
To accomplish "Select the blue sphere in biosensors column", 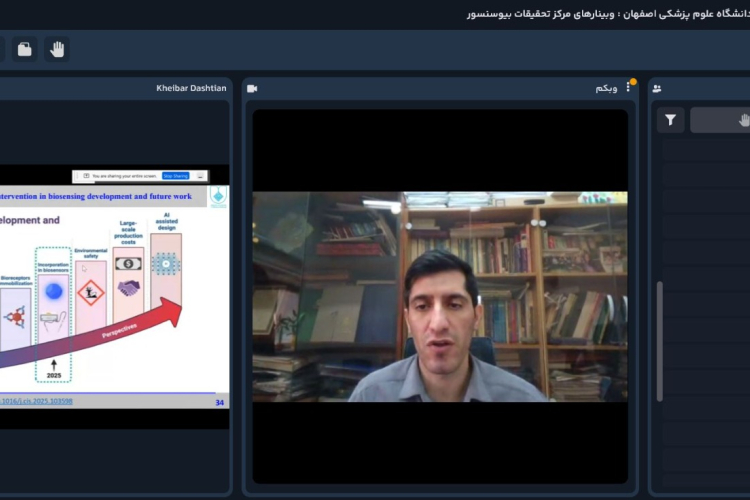I will click(x=53, y=292).
